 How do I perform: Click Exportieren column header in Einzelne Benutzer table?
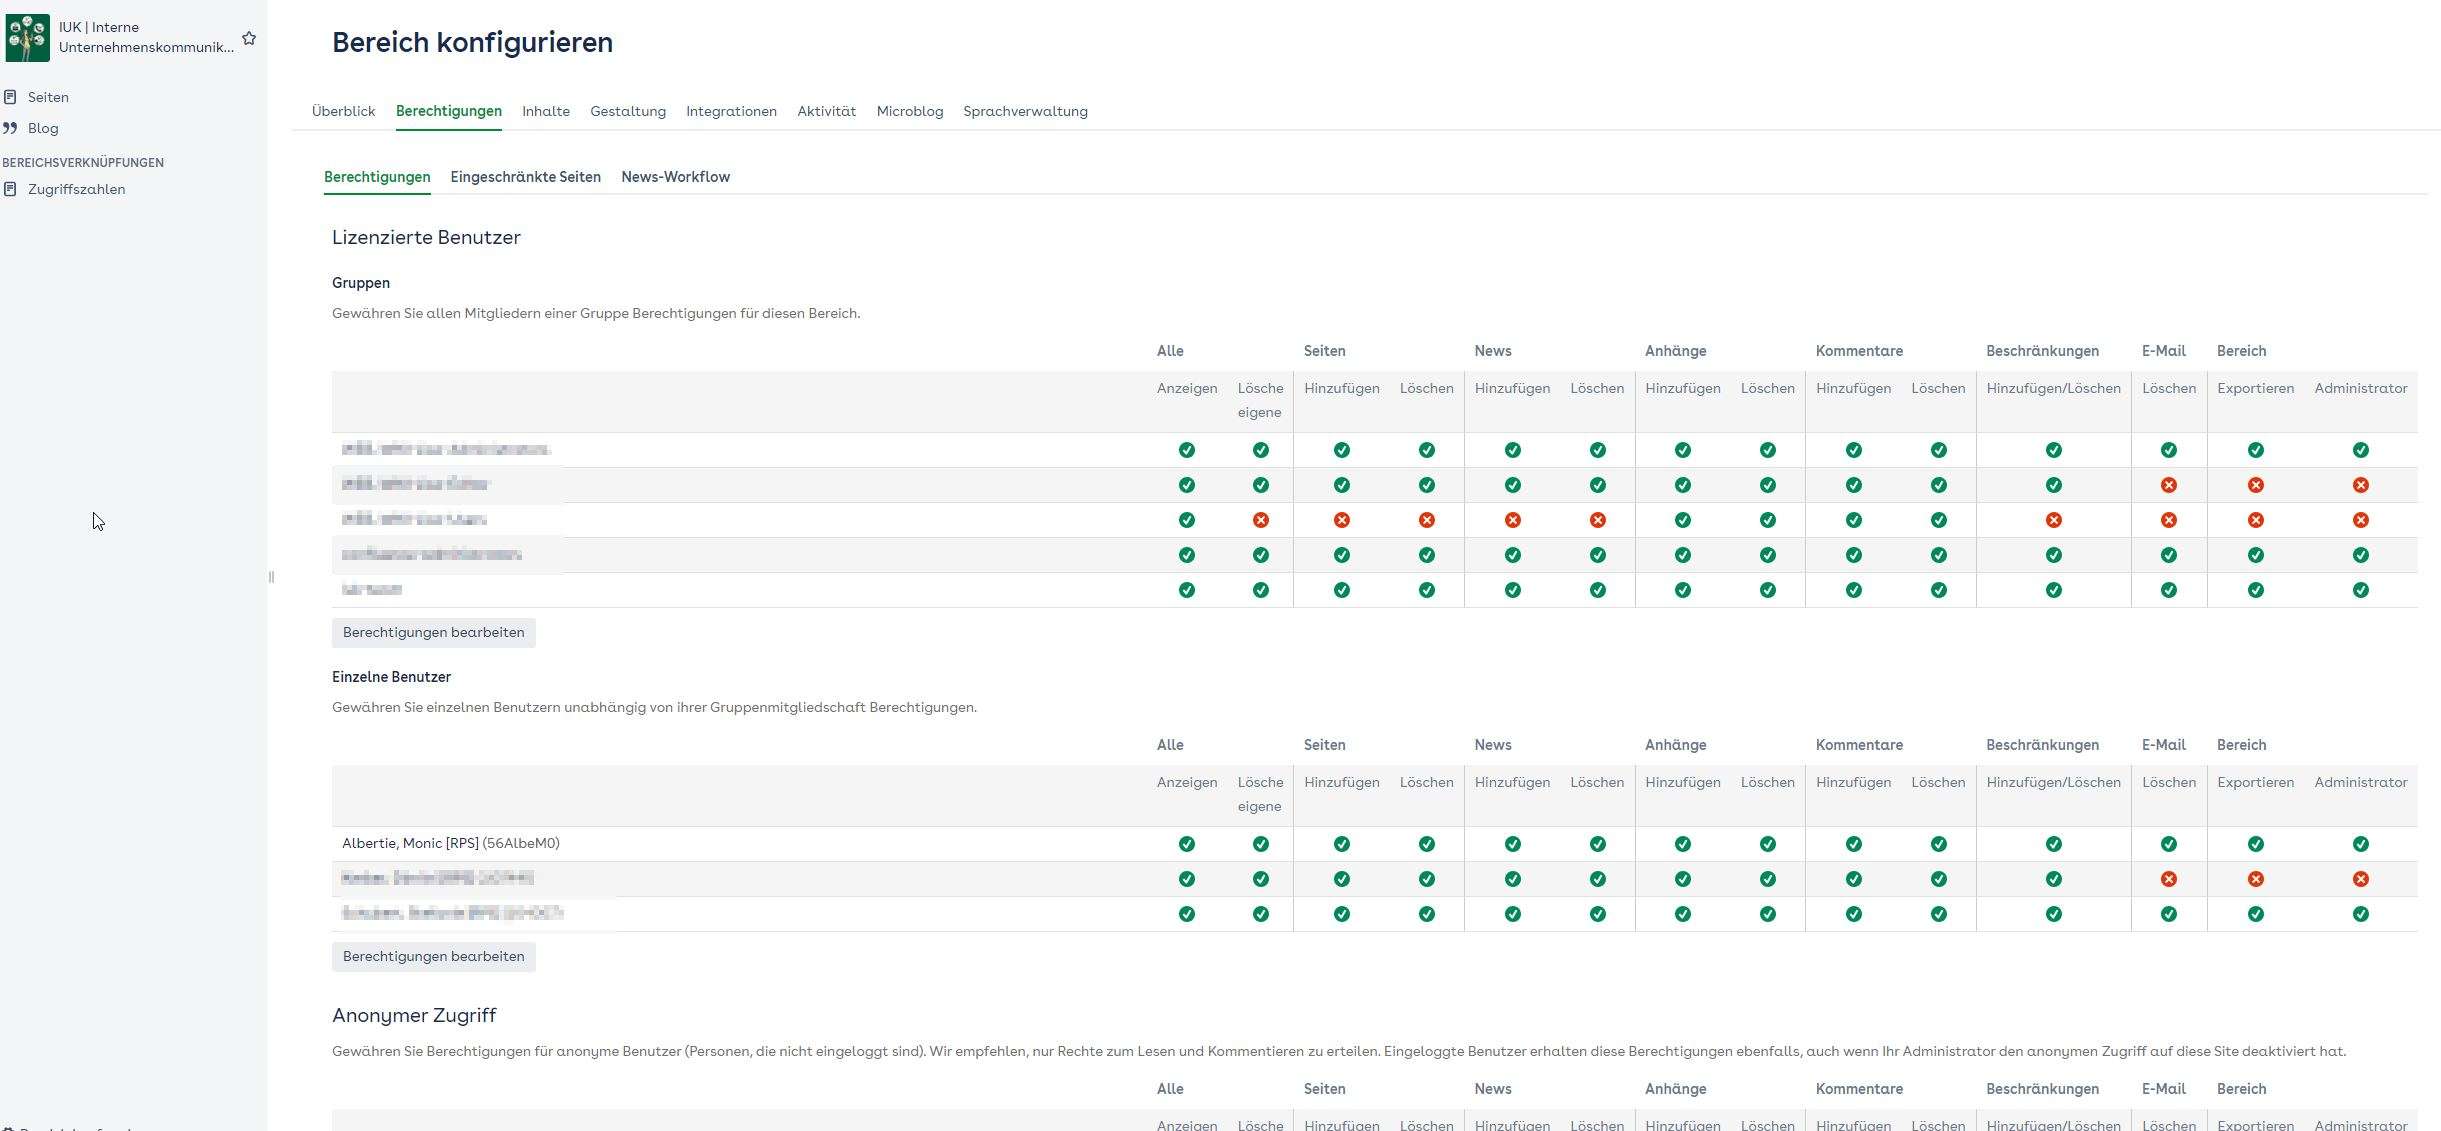point(2256,782)
